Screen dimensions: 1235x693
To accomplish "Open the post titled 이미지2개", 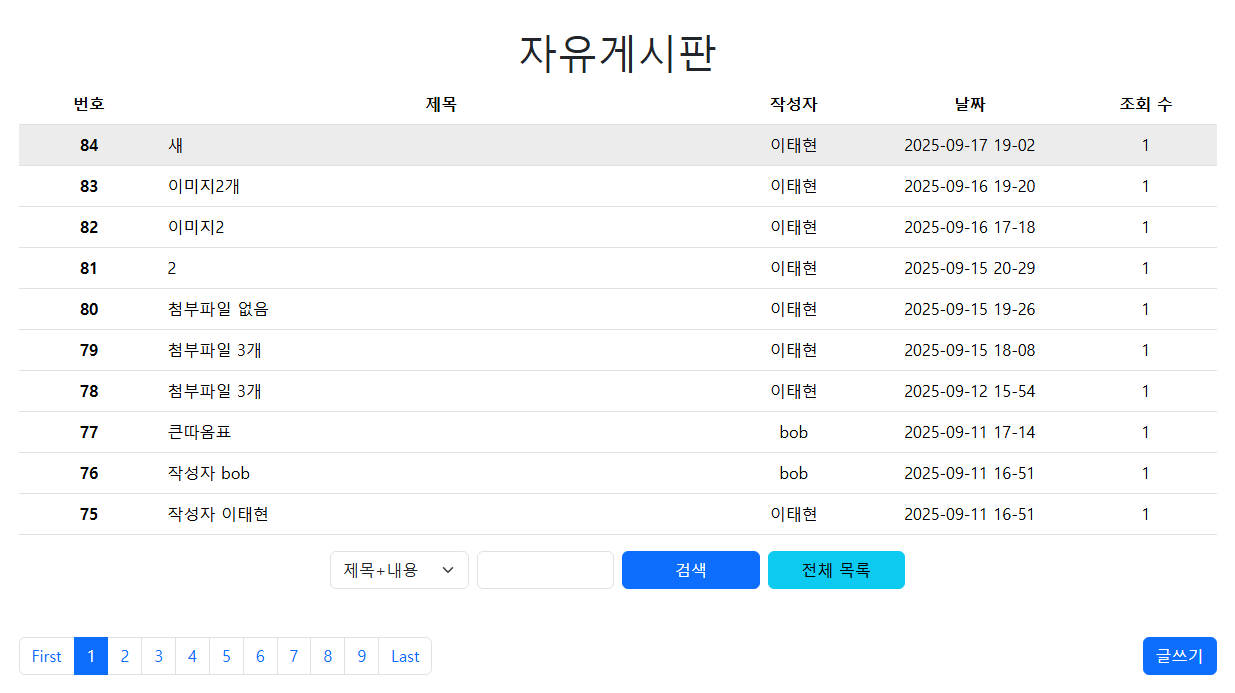I will (204, 186).
